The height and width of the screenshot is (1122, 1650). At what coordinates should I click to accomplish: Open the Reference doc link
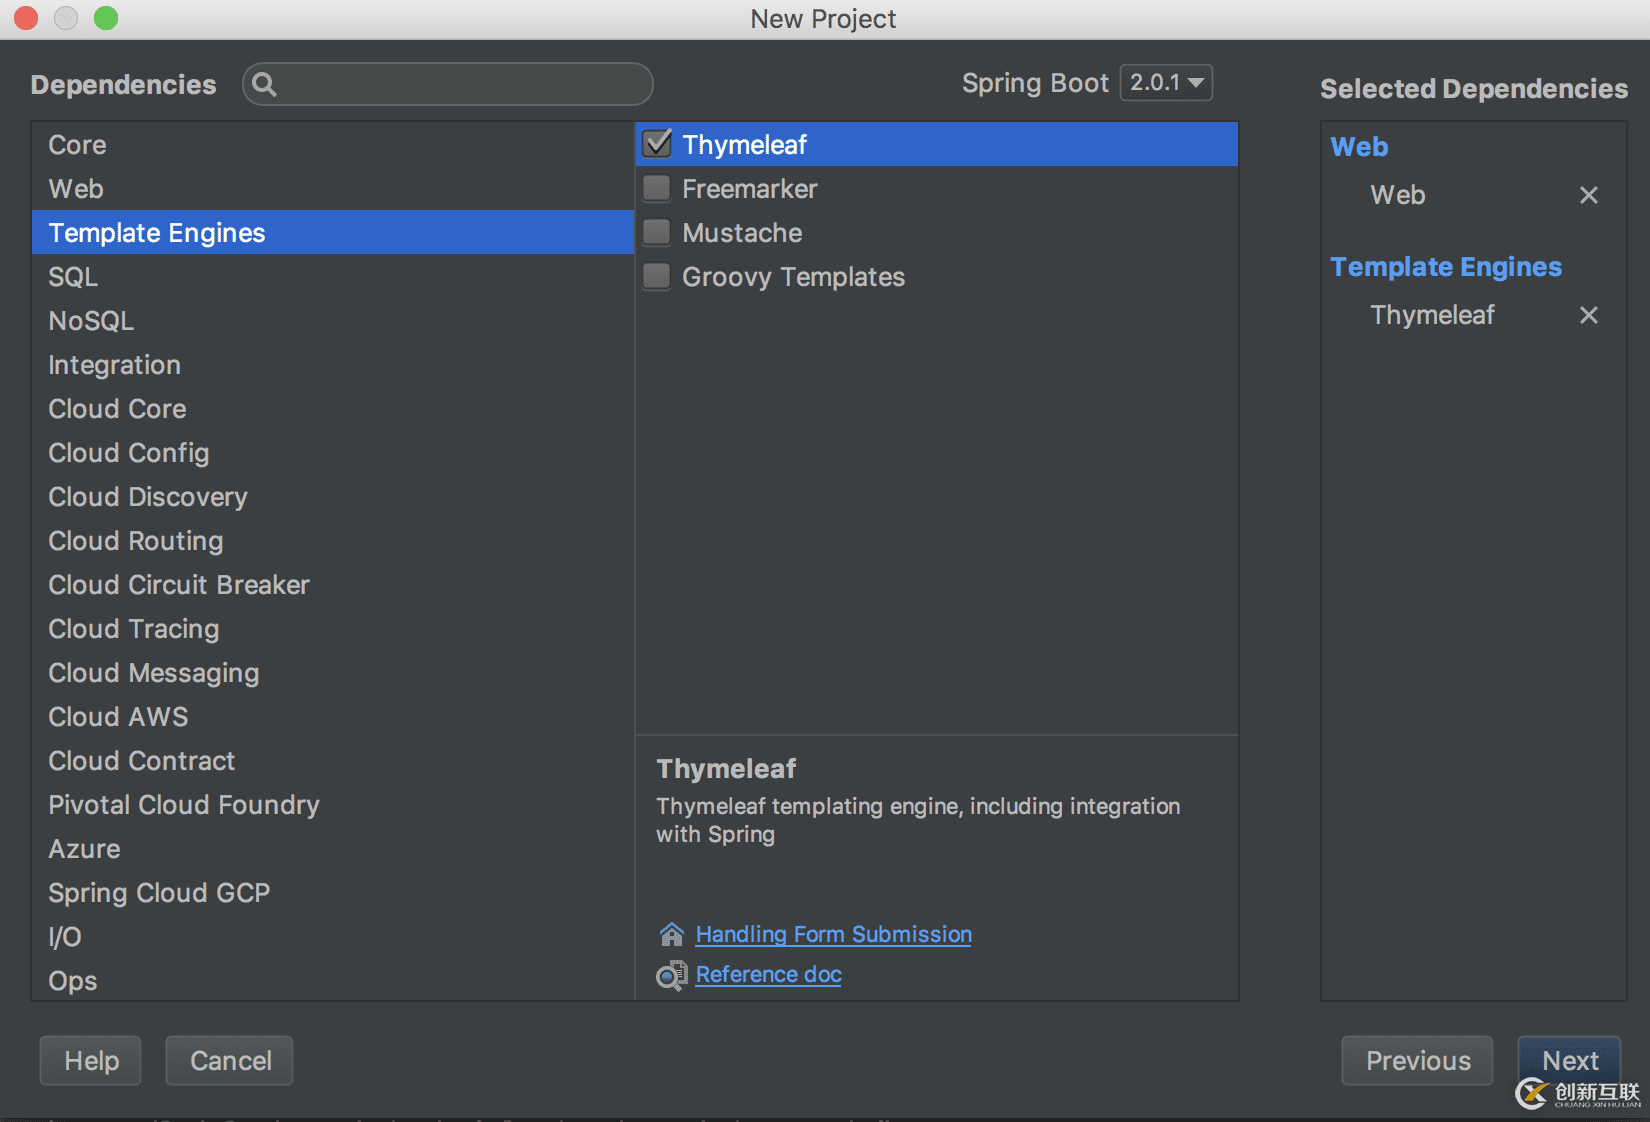[x=769, y=974]
